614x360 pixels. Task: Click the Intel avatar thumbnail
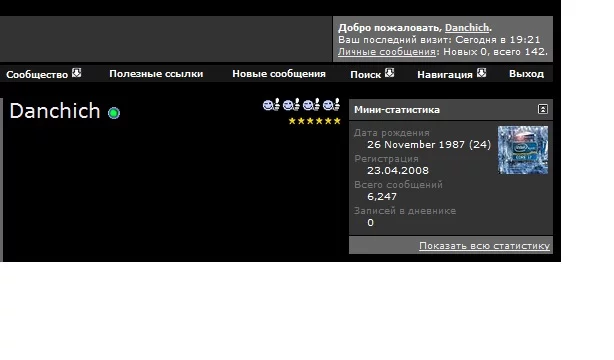tap(523, 150)
